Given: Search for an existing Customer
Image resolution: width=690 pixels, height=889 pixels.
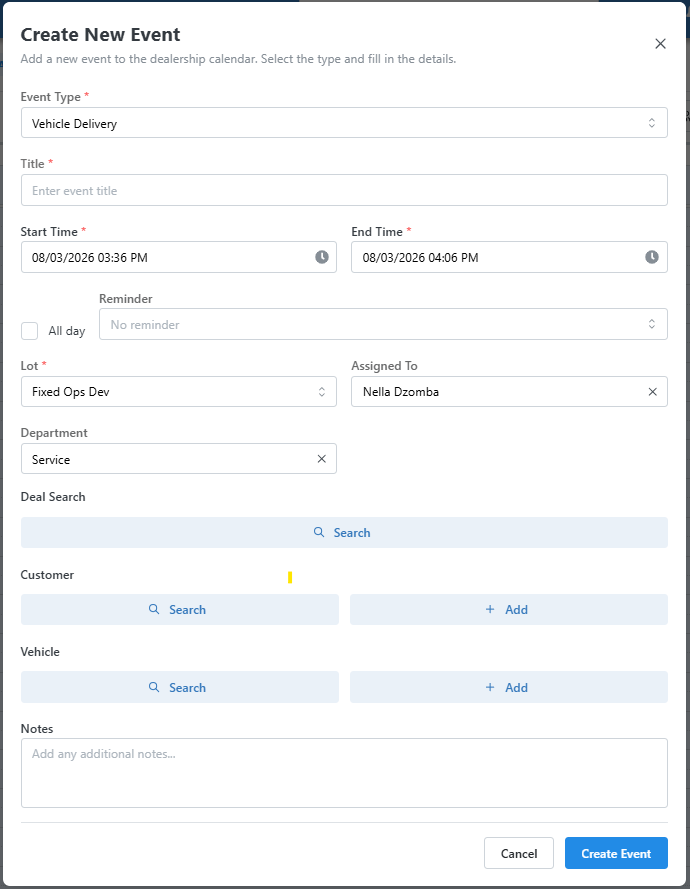Looking at the screenshot, I should (x=180, y=609).
